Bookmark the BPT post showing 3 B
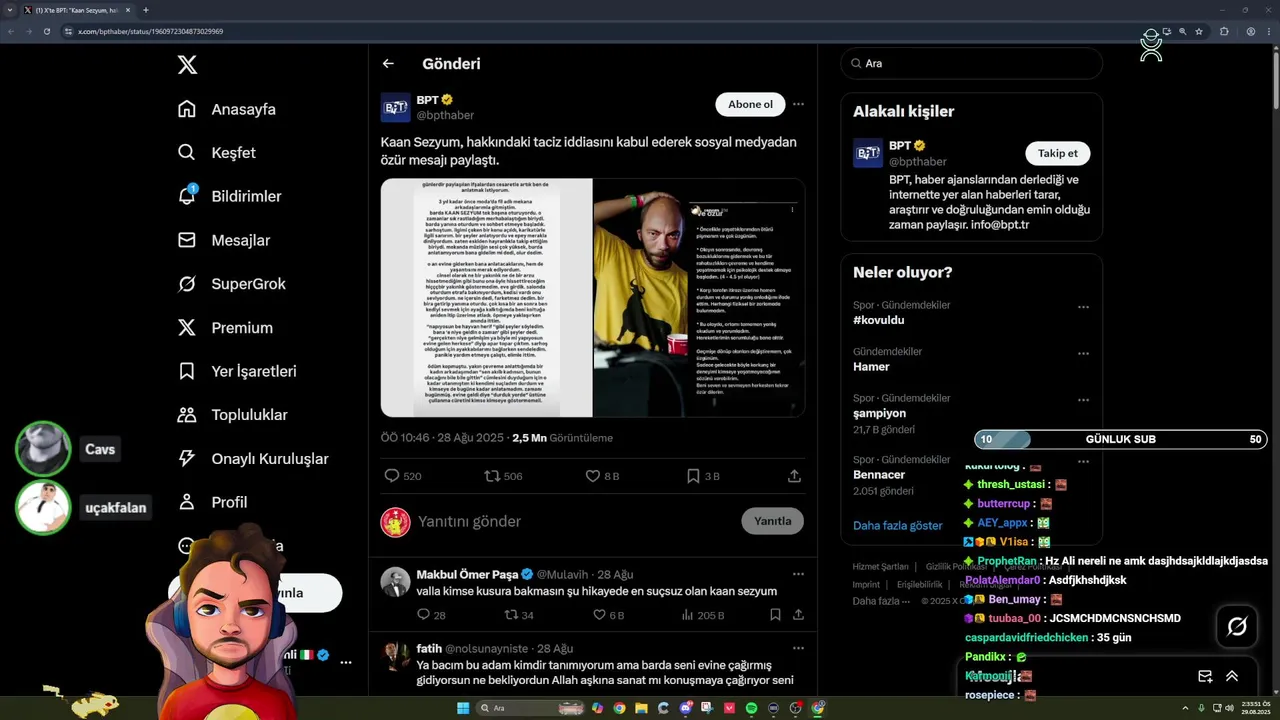This screenshot has height=720, width=1280. pos(693,476)
